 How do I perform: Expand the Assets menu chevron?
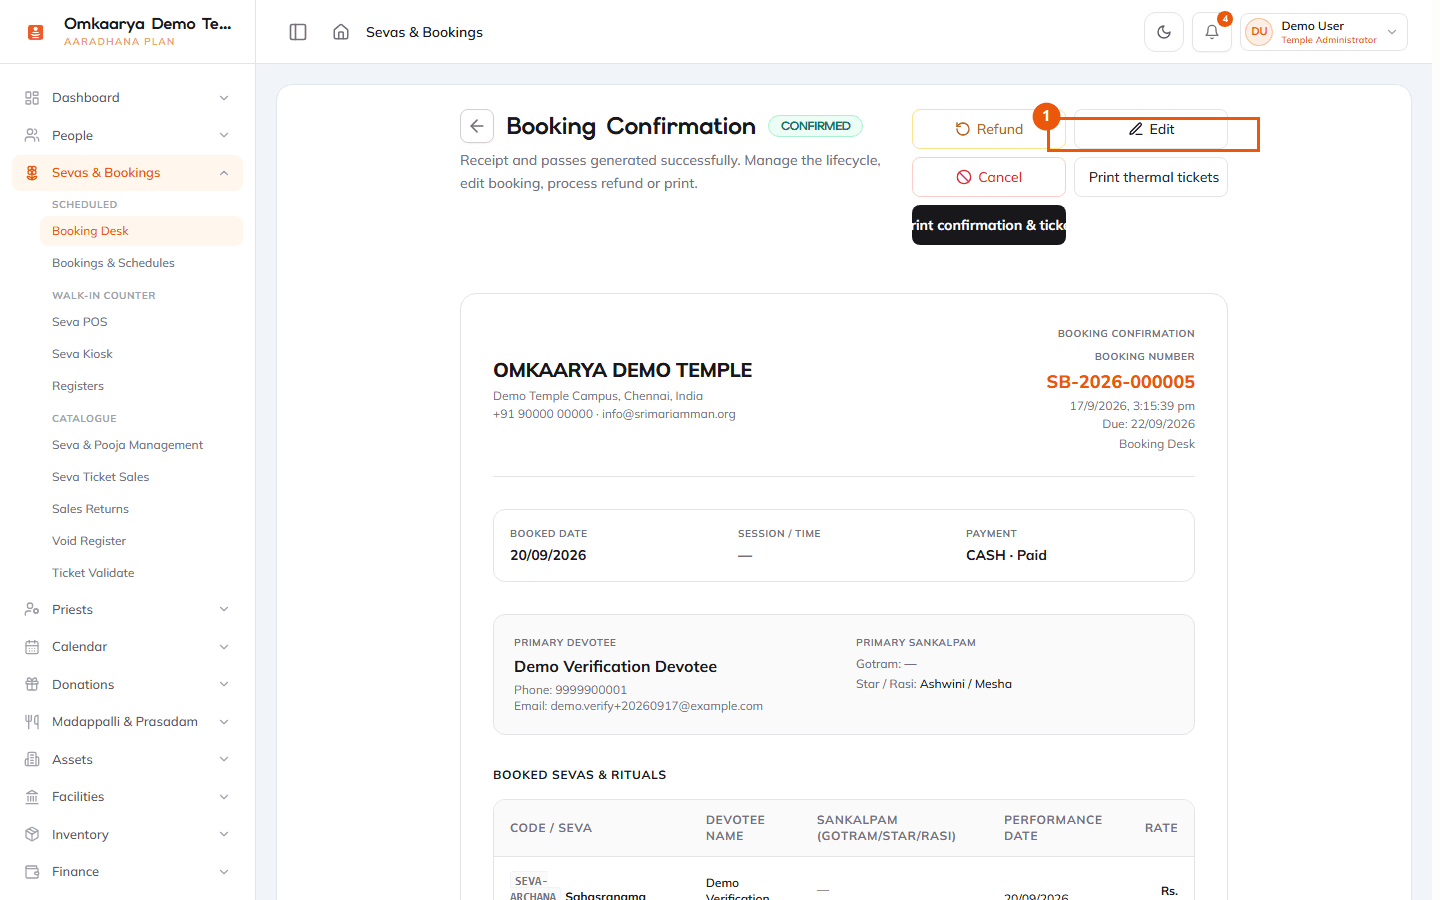pyautogui.click(x=224, y=760)
